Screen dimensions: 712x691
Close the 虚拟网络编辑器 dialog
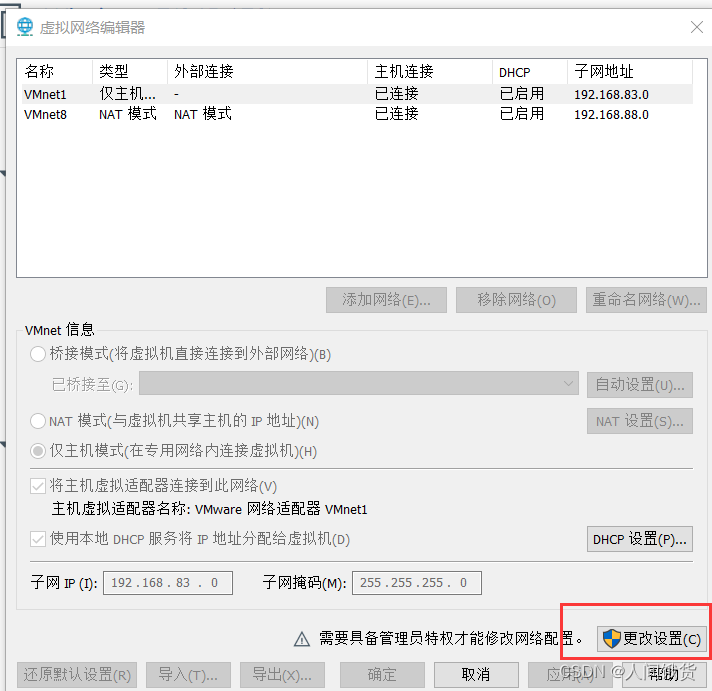tap(697, 27)
